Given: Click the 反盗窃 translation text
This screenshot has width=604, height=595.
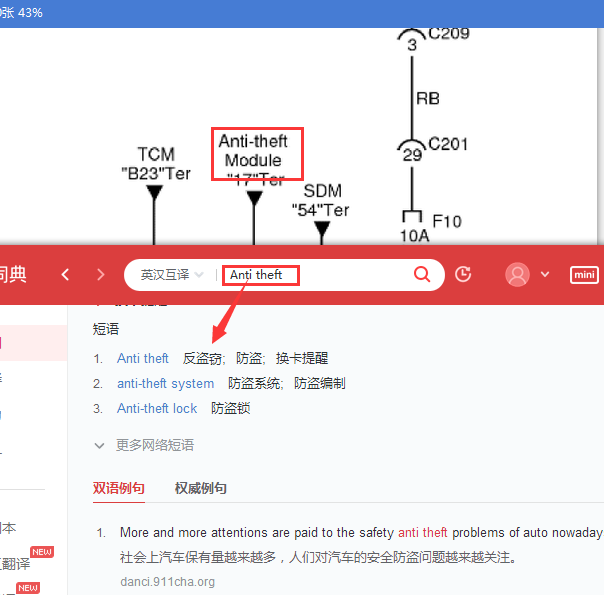Looking at the screenshot, I should tap(203, 359).
